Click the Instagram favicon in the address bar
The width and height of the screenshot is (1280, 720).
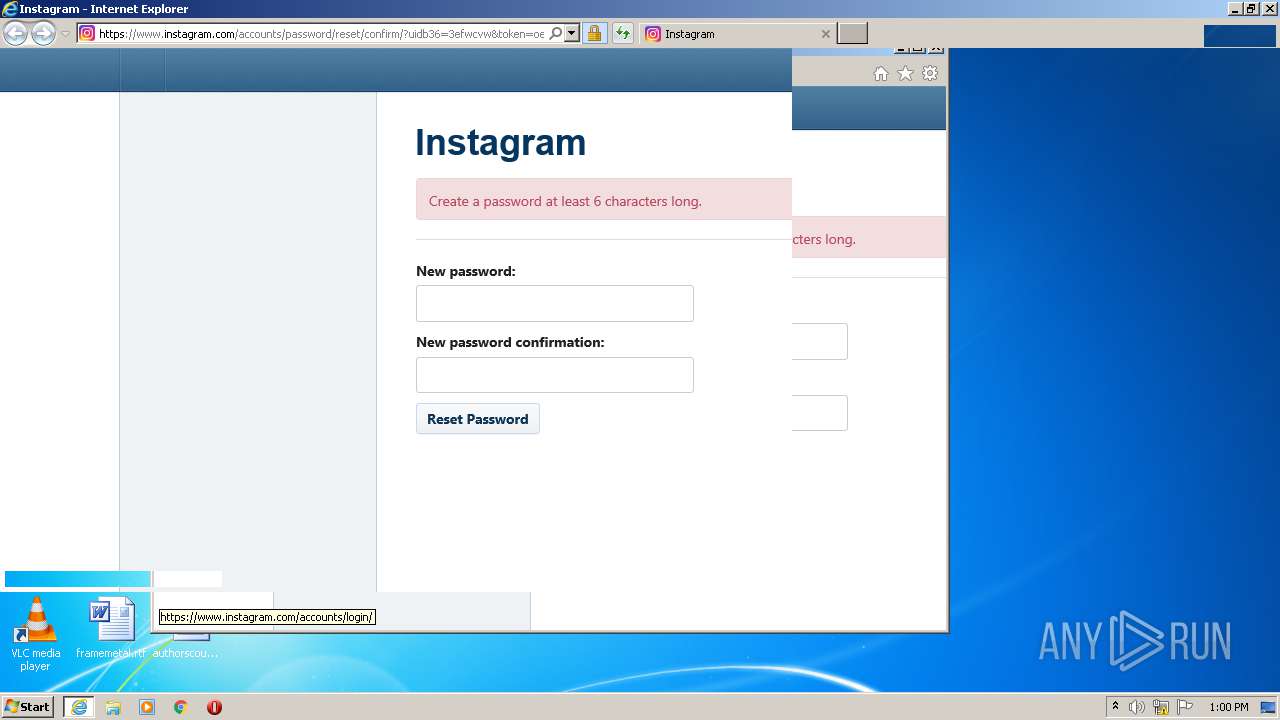coord(87,33)
